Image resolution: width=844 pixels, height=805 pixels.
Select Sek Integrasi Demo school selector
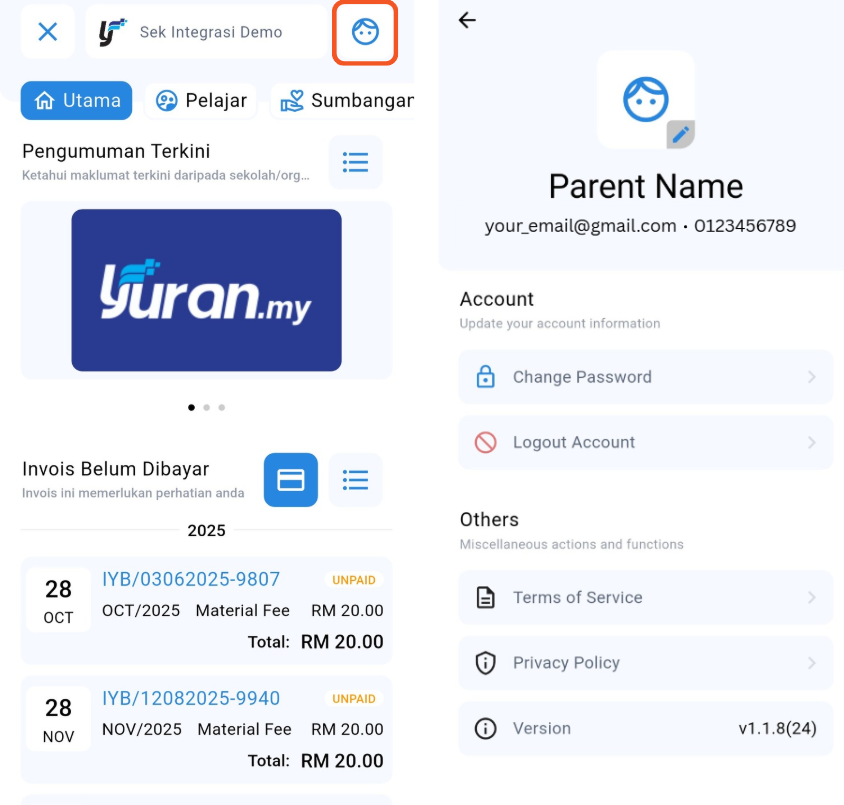pos(206,32)
